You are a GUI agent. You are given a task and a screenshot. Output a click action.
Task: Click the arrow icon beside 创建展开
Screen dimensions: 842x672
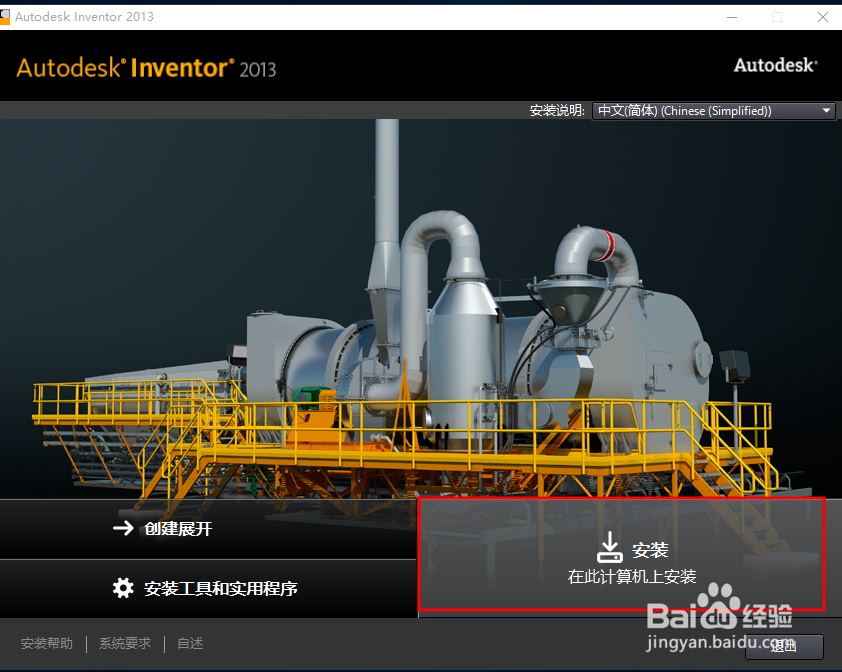(x=123, y=528)
